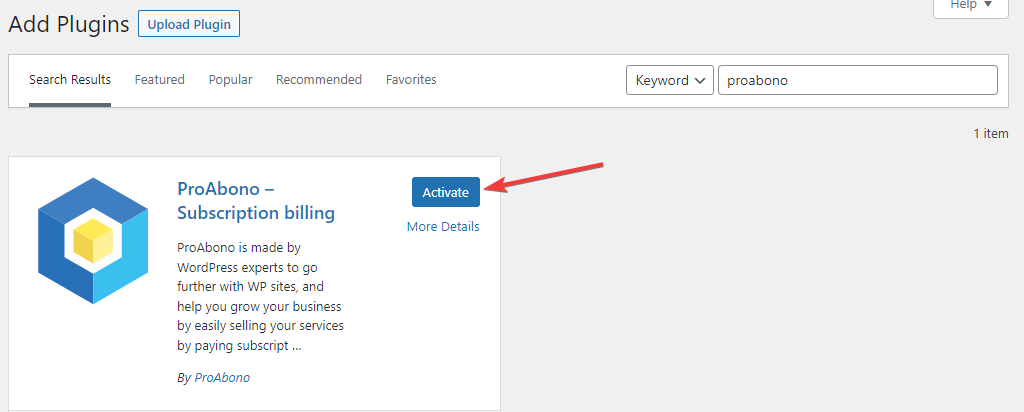
Task: Switch to the Popular tab
Action: (x=231, y=80)
